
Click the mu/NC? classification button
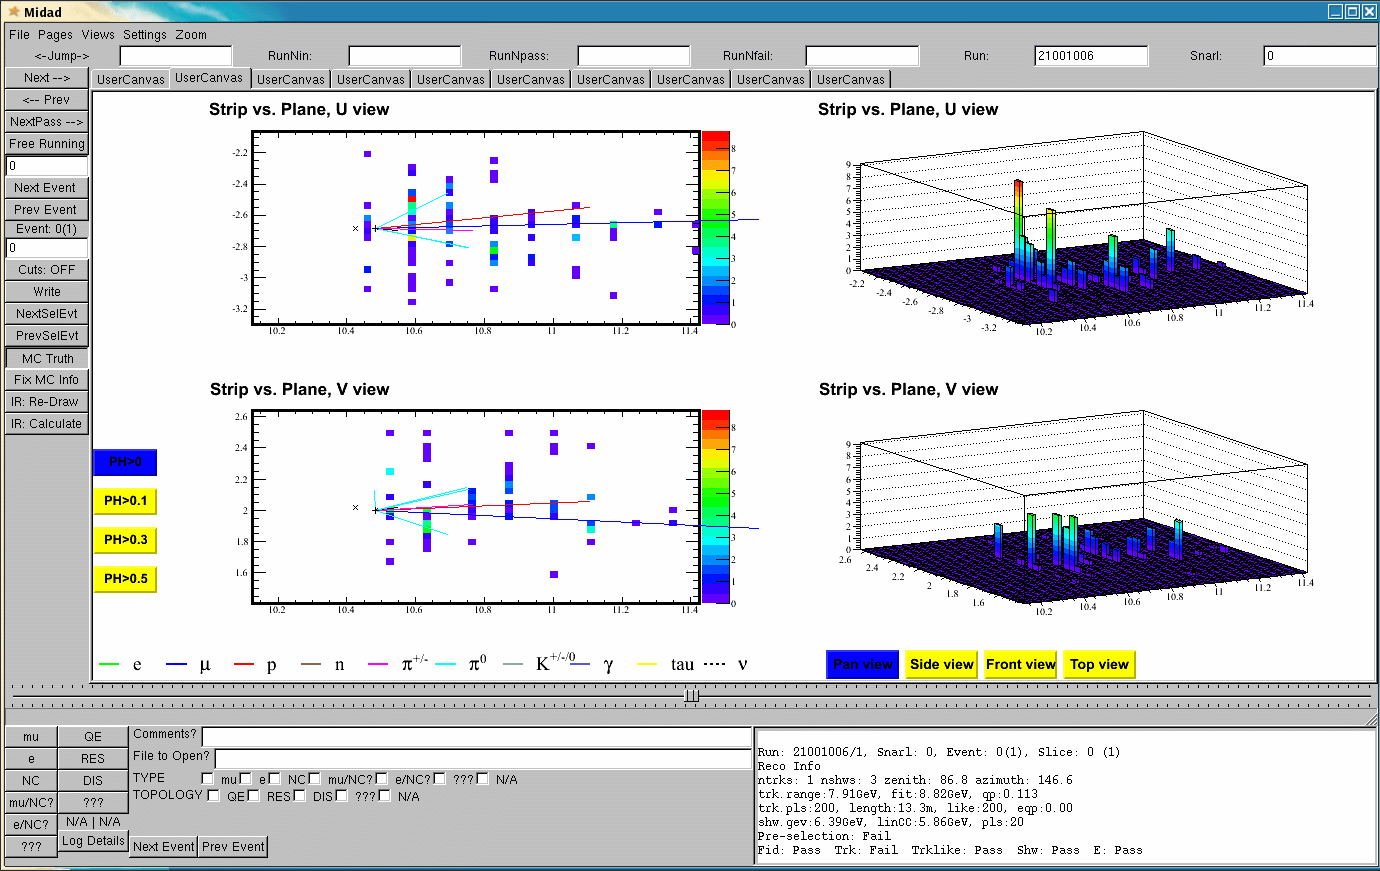(x=31, y=803)
